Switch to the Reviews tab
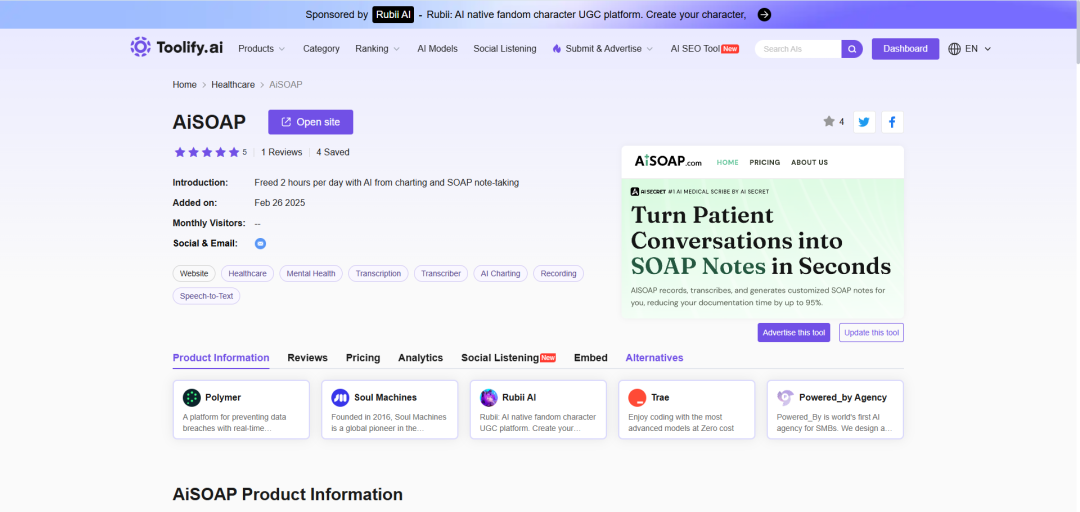Image resolution: width=1080 pixels, height=512 pixels. 307,358
